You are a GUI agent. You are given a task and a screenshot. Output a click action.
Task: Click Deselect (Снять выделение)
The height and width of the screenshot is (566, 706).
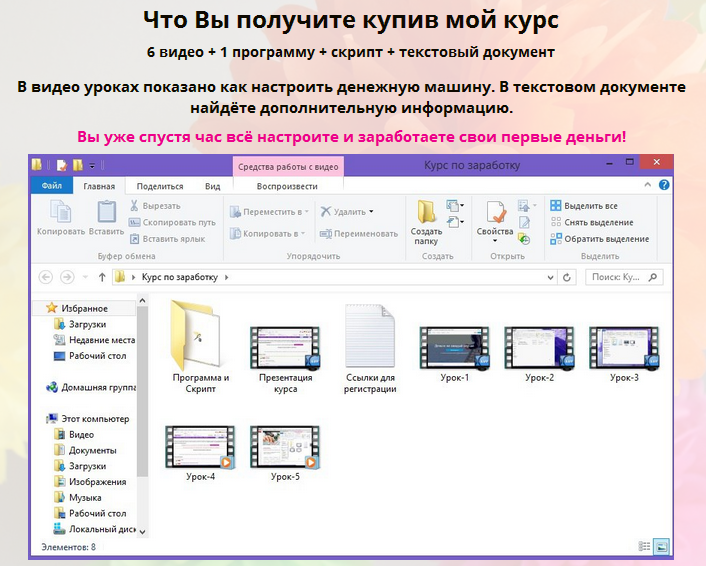pos(592,222)
